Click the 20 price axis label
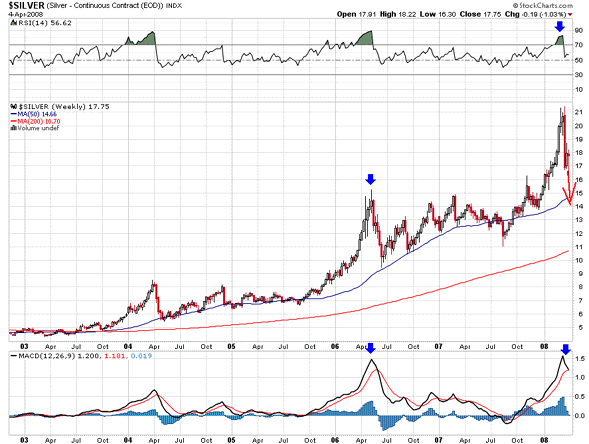The height and width of the screenshot is (444, 589). 579,126
